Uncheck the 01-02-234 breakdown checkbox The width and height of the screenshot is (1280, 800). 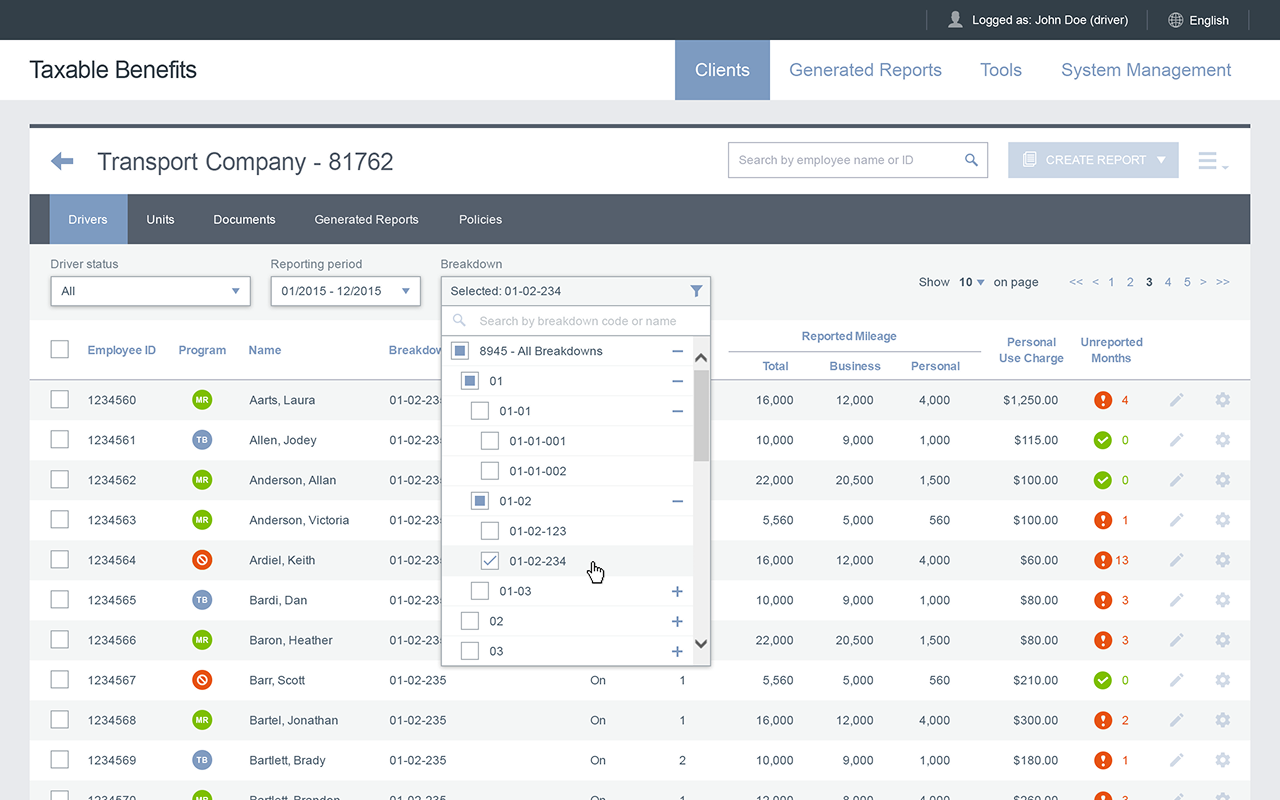pyautogui.click(x=490, y=561)
